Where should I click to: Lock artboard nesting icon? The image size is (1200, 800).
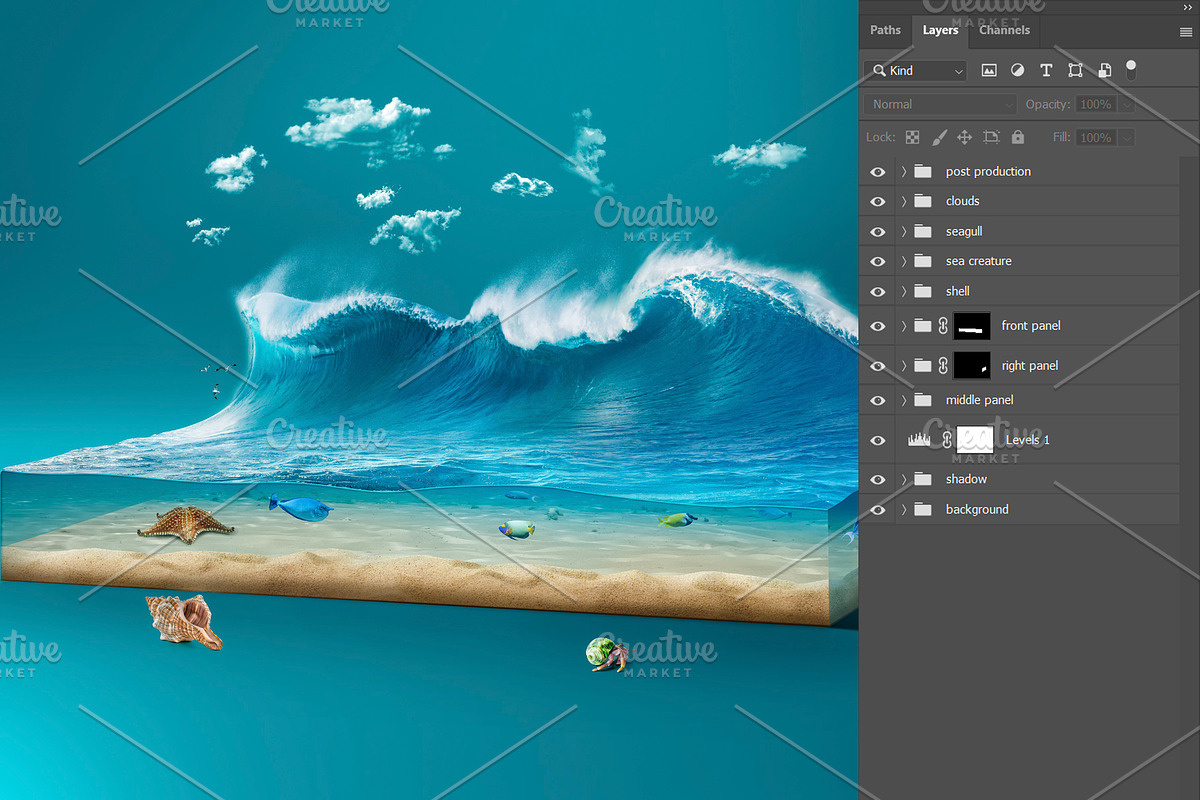click(991, 137)
